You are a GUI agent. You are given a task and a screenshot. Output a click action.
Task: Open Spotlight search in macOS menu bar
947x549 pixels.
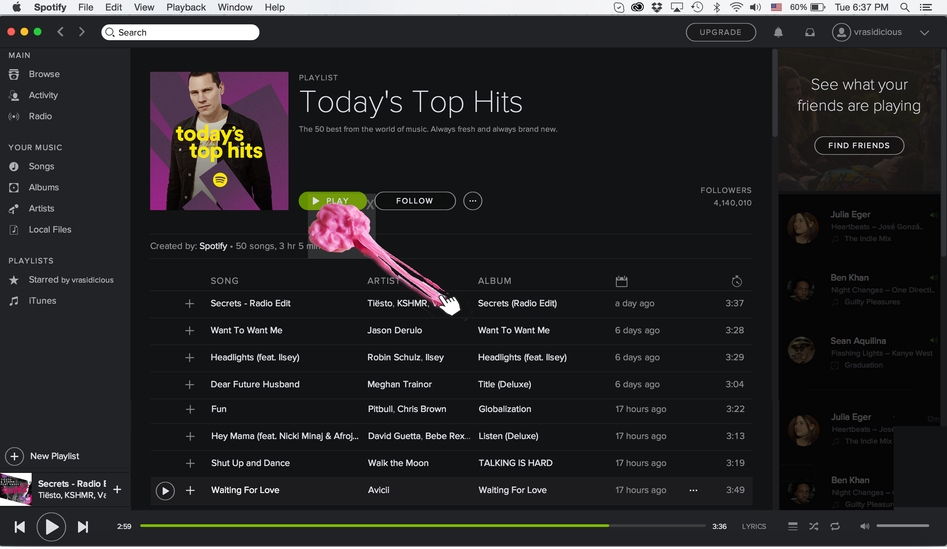pos(904,7)
